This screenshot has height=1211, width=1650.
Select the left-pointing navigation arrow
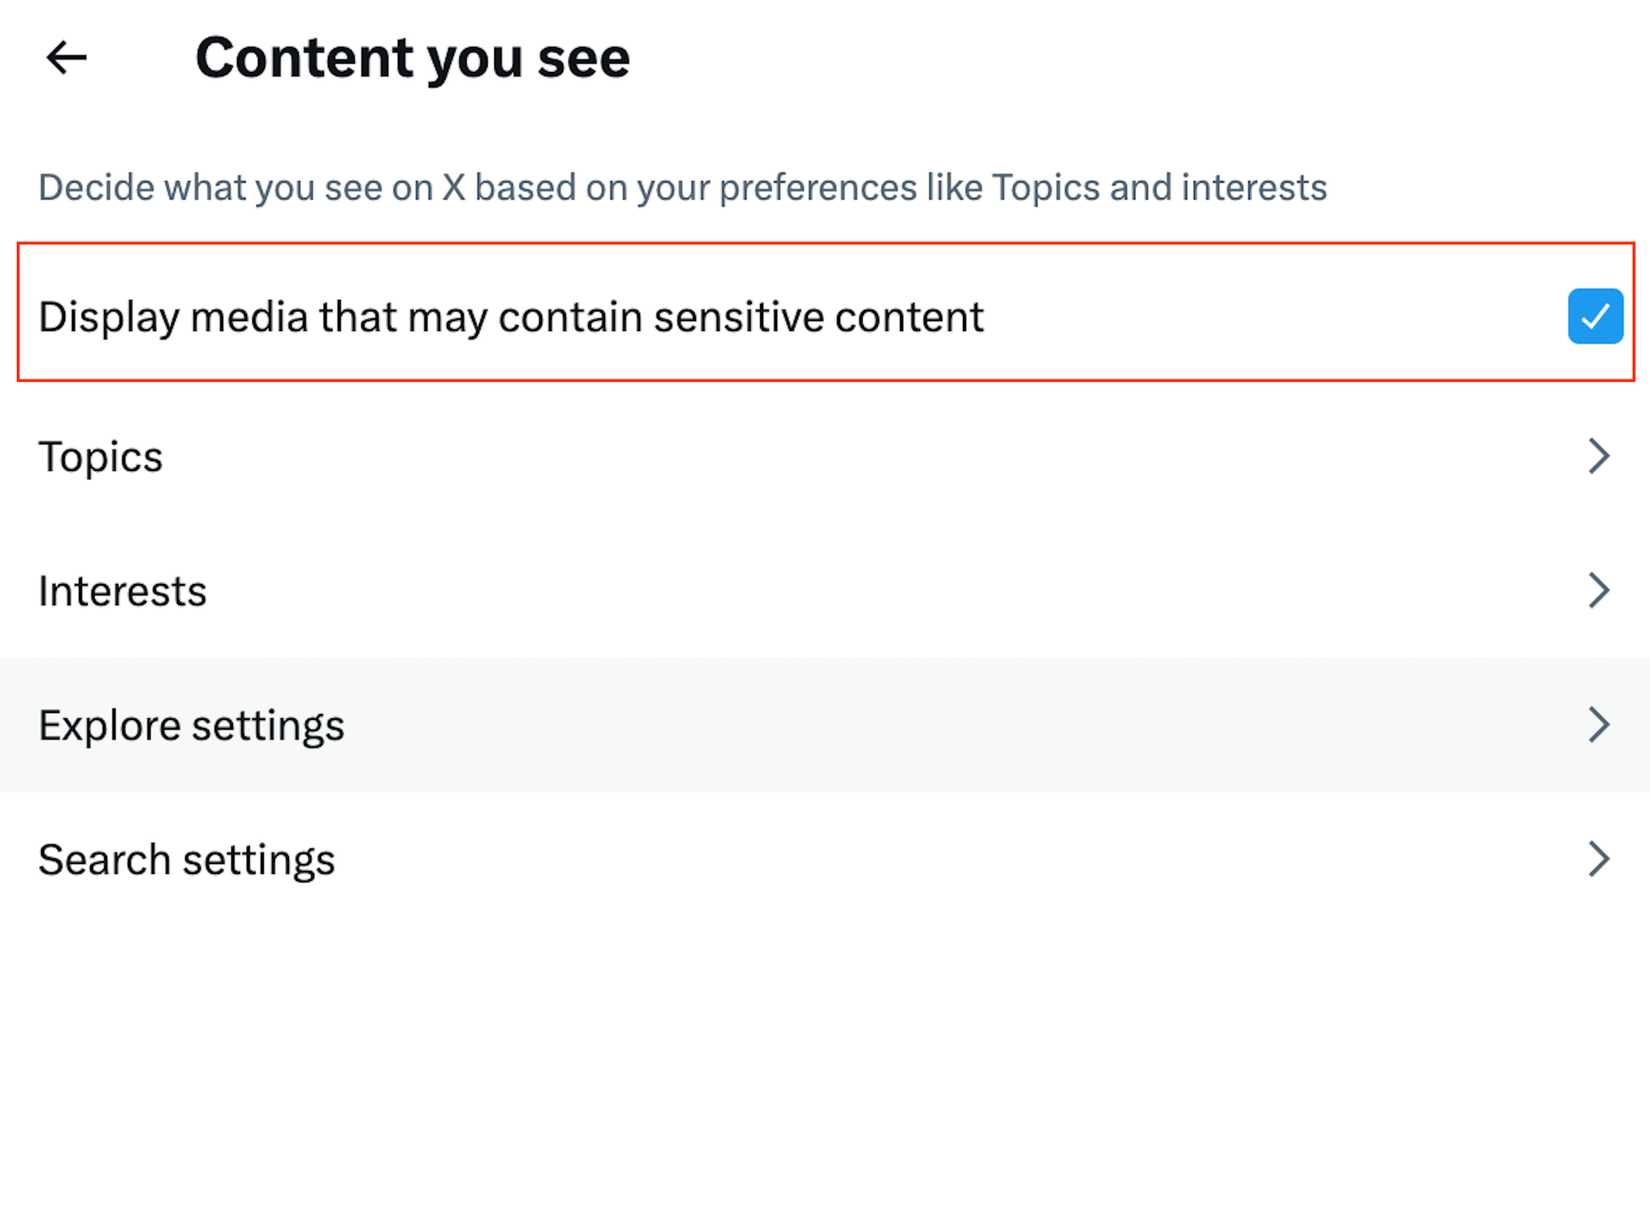(66, 57)
